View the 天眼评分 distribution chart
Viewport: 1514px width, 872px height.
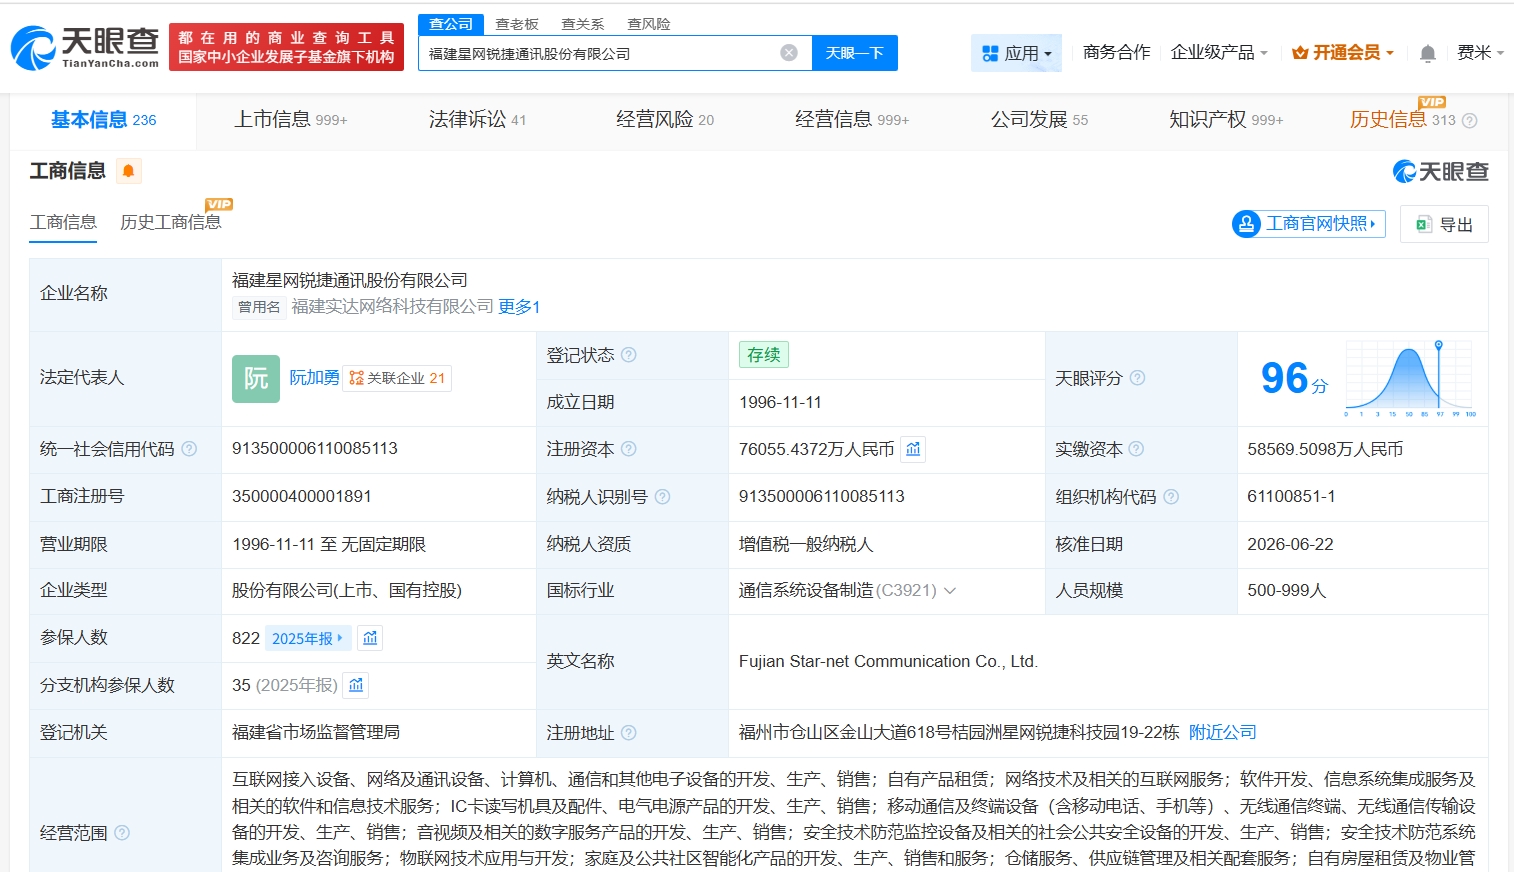(1410, 378)
